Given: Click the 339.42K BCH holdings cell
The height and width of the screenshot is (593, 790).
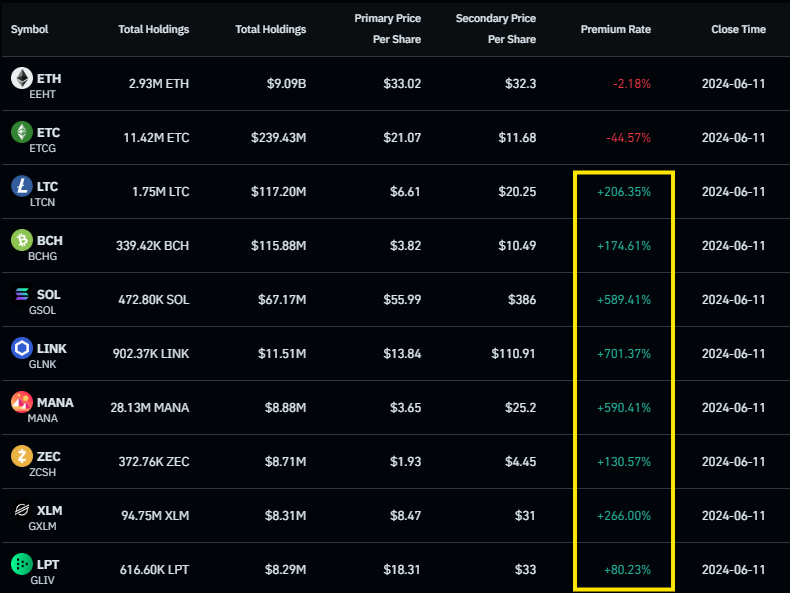Looking at the screenshot, I should click(x=153, y=245).
